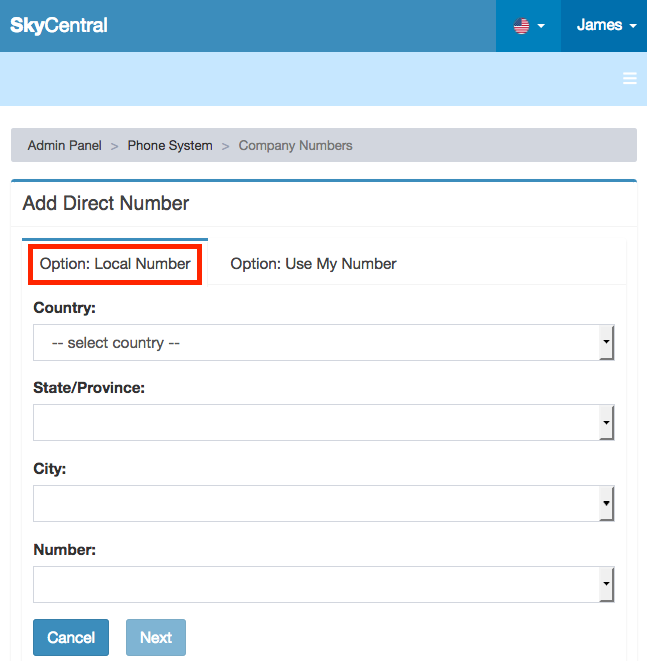This screenshot has height=661, width=647.
Task: Click Company Numbers breadcrumb
Action: pos(295,145)
